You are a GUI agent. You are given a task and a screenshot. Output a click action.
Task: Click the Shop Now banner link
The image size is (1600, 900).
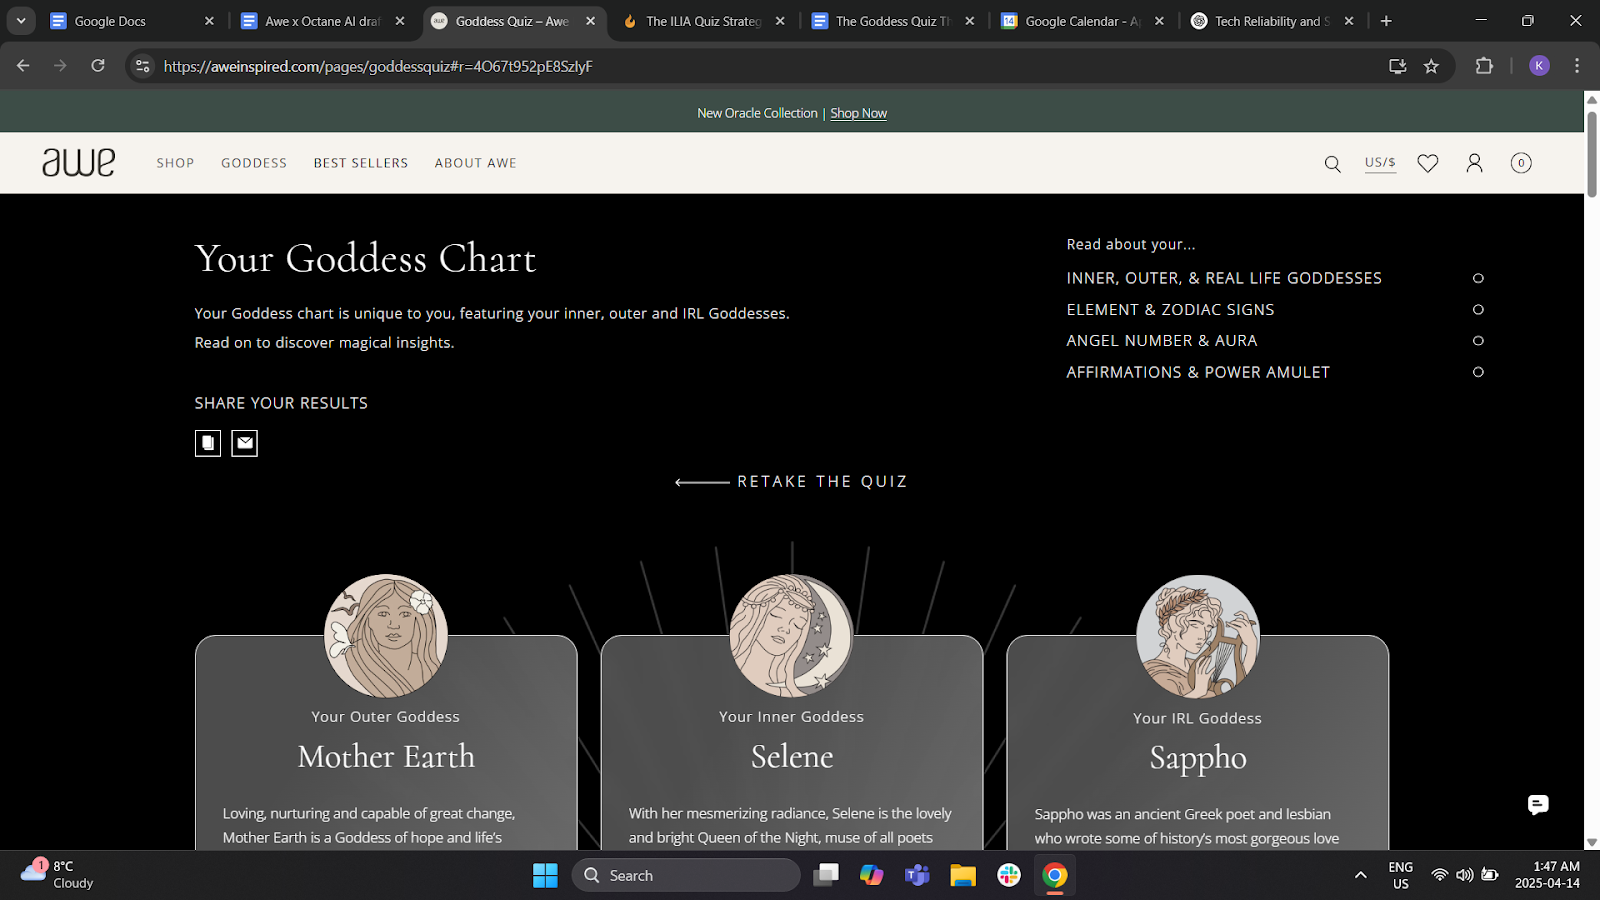(x=858, y=114)
